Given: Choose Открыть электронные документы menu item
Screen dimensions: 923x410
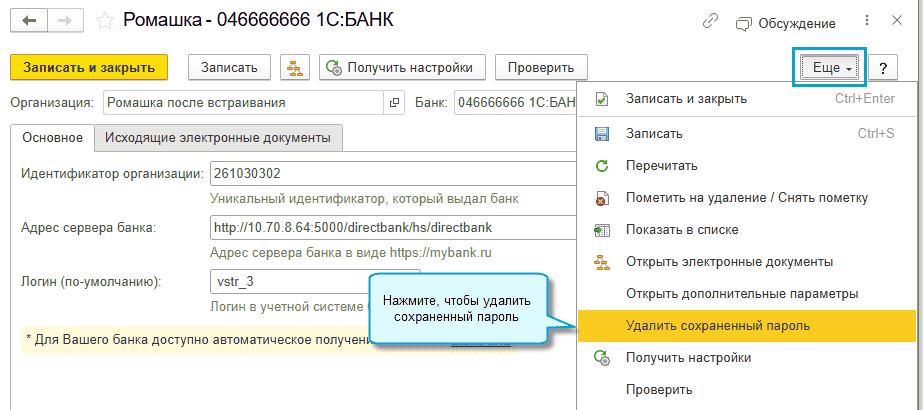Looking at the screenshot, I should point(746,261).
